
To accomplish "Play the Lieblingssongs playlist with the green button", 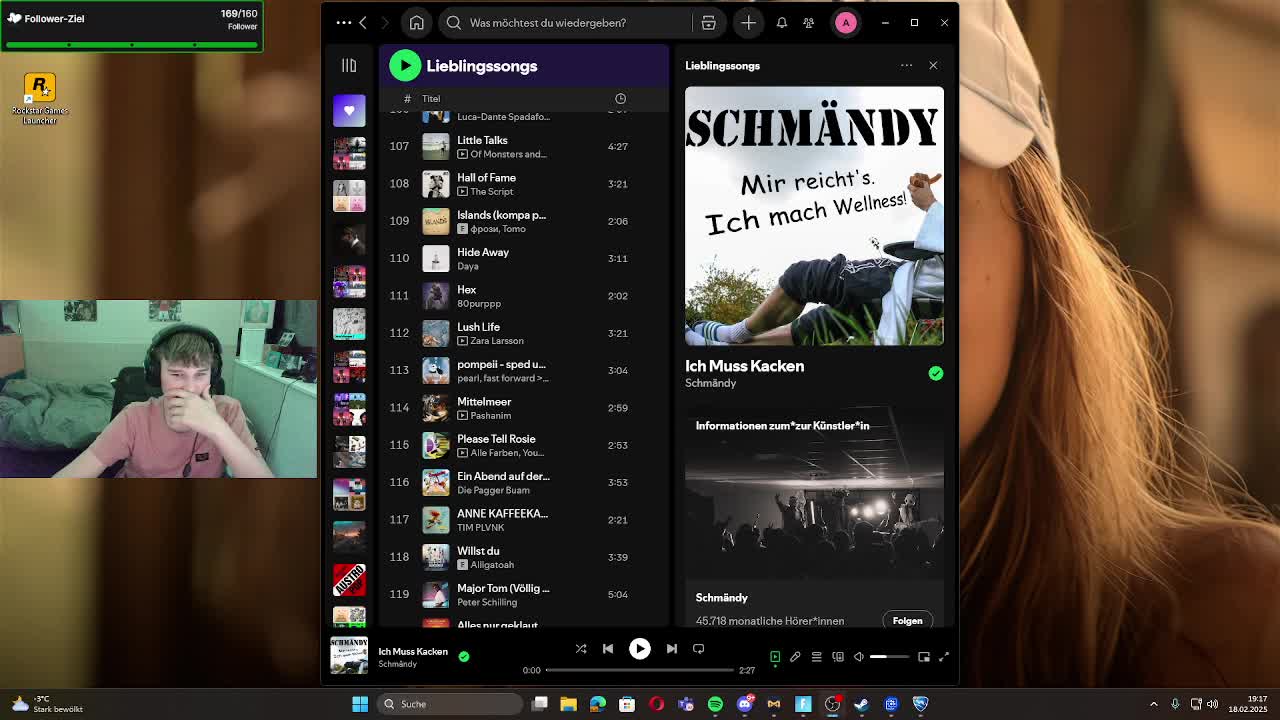I will point(405,66).
